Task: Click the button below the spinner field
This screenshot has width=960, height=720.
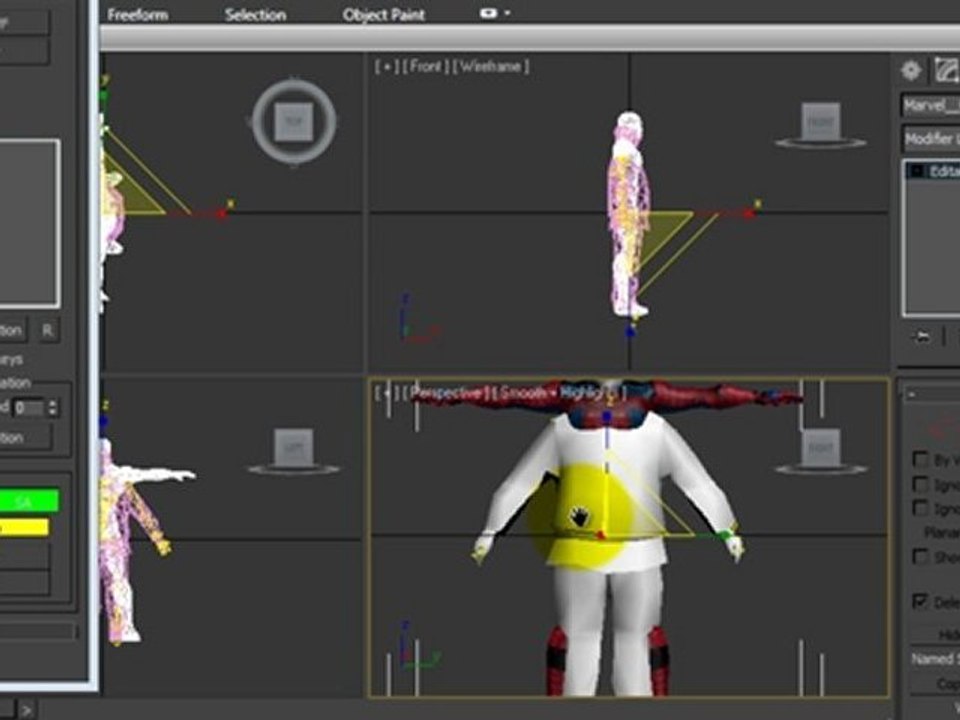Action: click(25, 437)
